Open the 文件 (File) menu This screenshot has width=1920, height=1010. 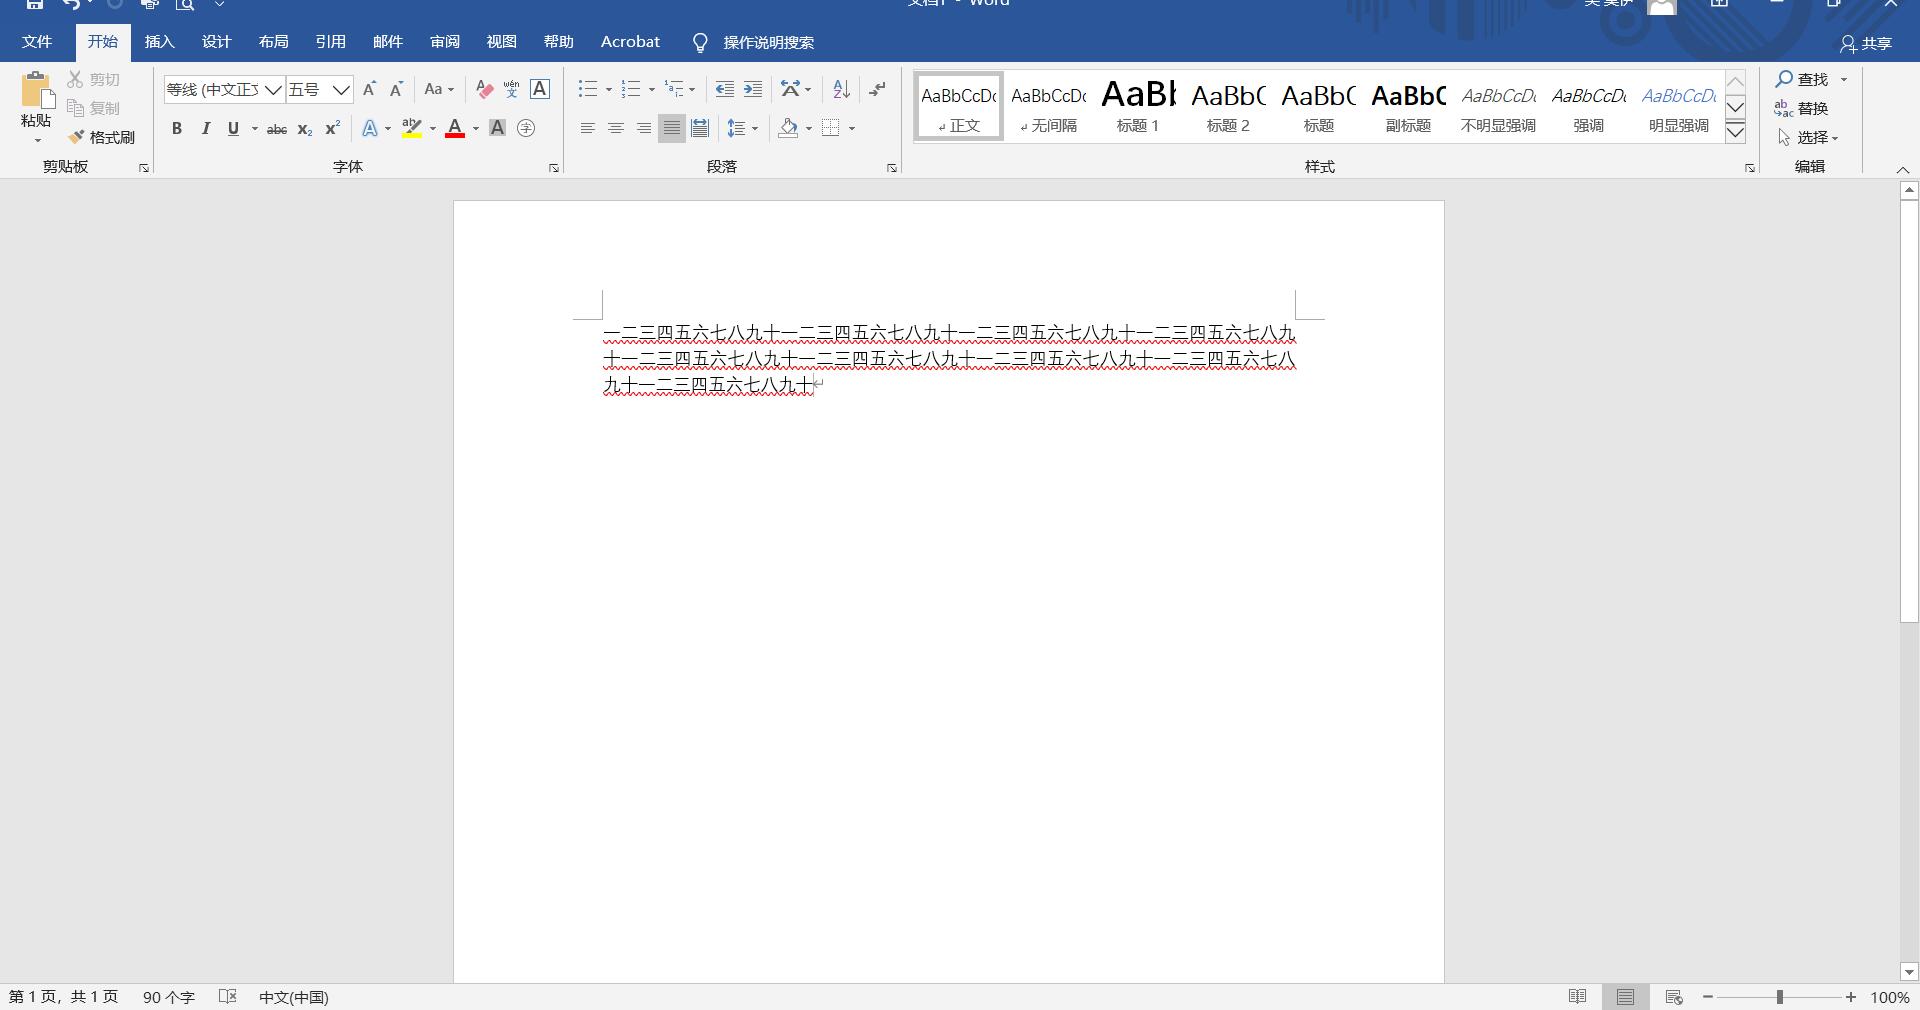click(x=37, y=42)
